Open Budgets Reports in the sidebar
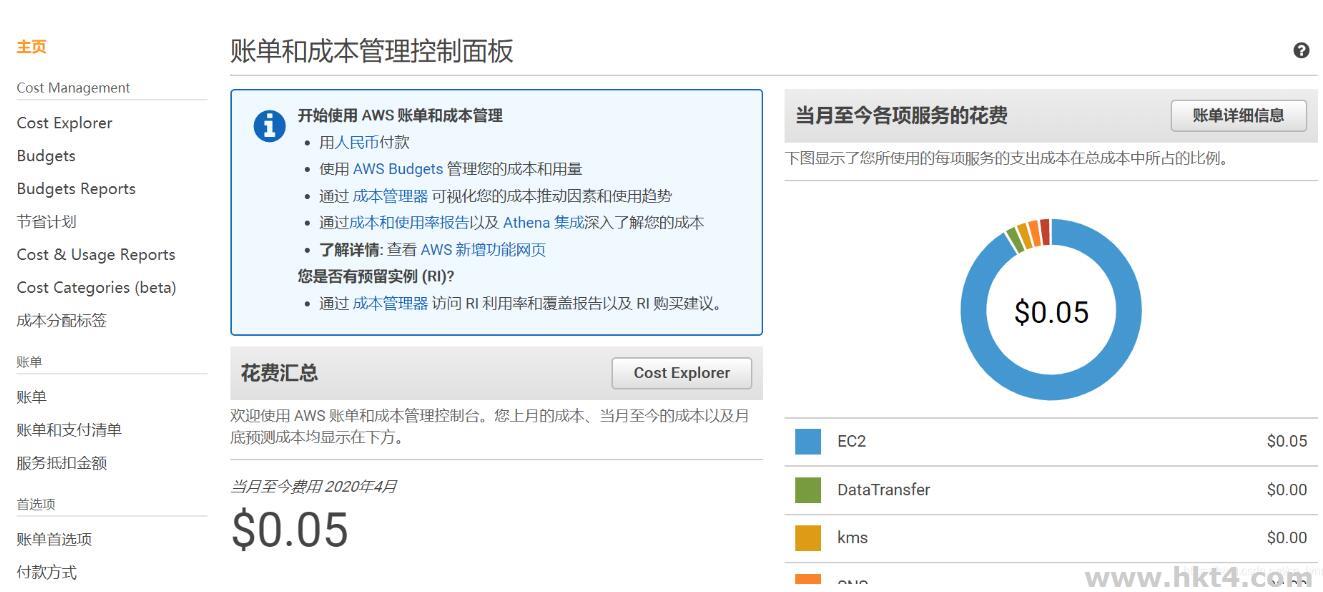This screenshot has width=1323, height=592. pyautogui.click(x=76, y=189)
